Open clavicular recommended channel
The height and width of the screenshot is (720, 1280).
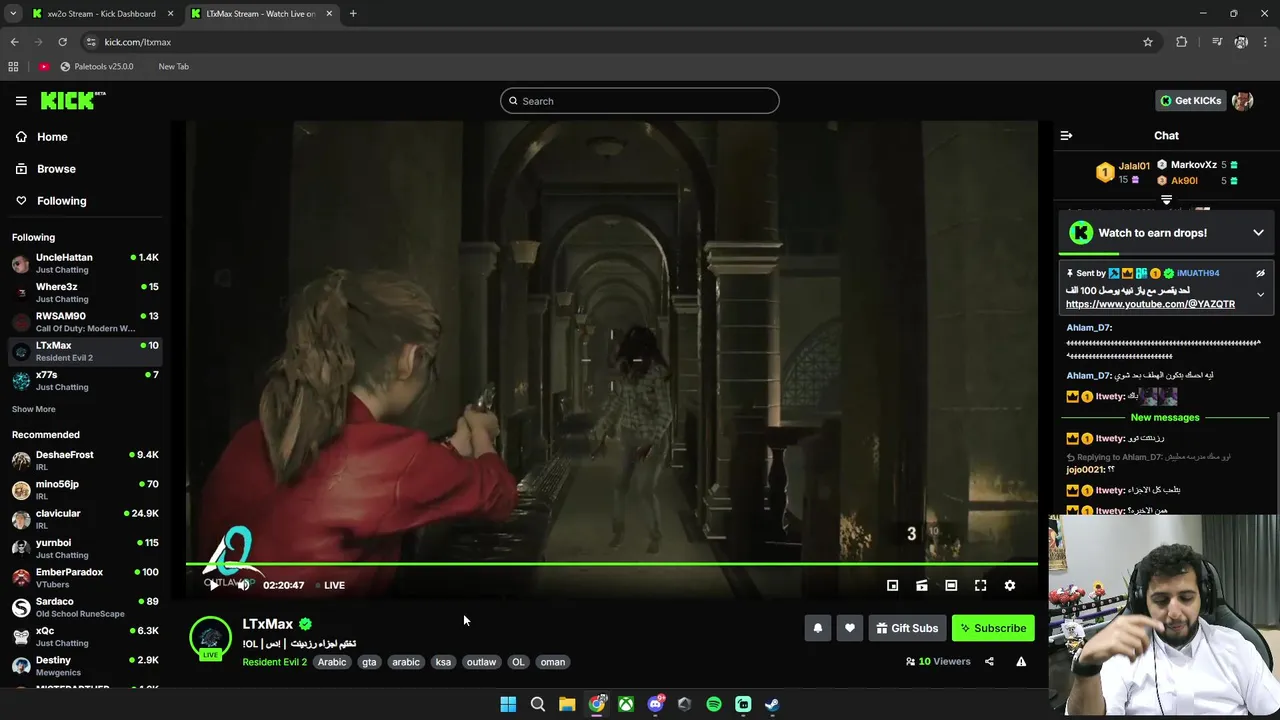pyautogui.click(x=84, y=519)
